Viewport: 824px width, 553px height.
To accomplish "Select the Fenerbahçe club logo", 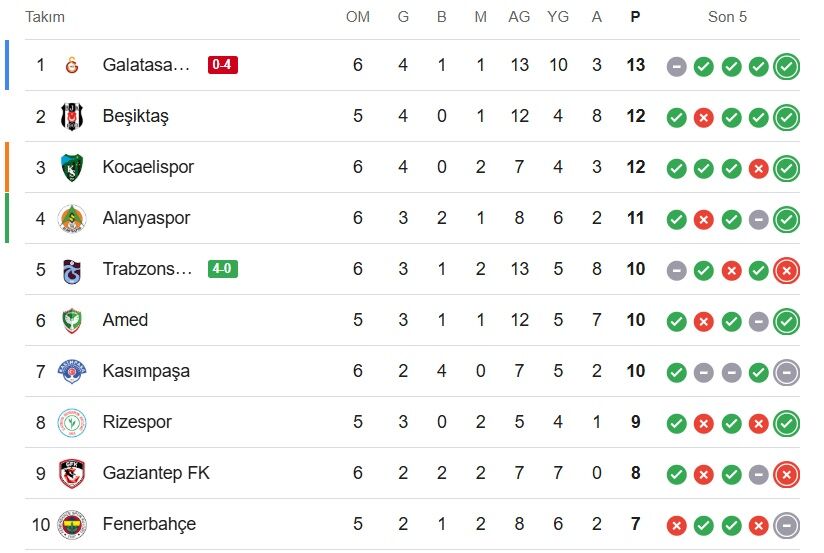I will click(72, 525).
